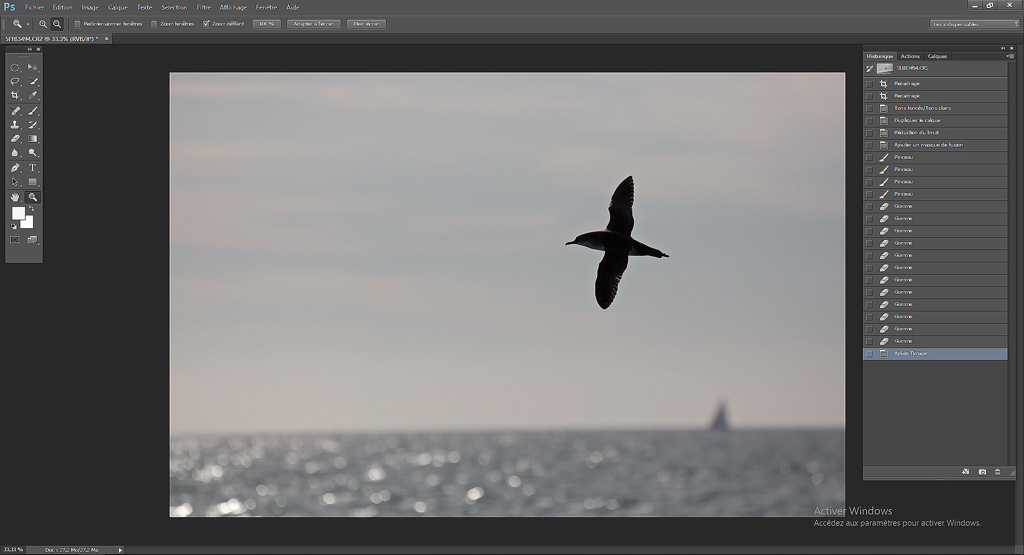Create new snapshot with the camera icon
Viewport: 1024px width, 555px height.
[x=982, y=471]
